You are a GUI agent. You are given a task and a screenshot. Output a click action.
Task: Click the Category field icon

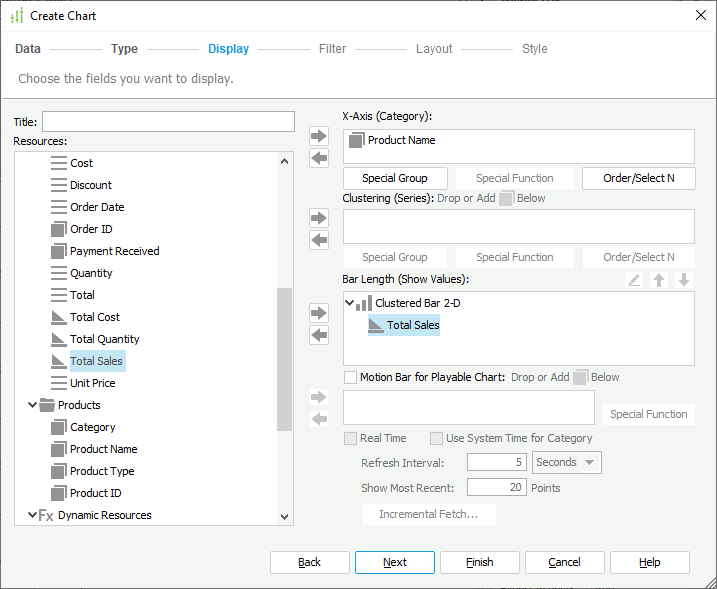click(59, 427)
